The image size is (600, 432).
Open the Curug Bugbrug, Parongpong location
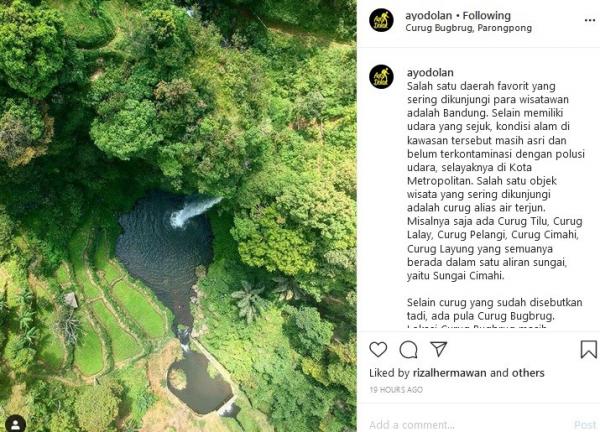point(468,28)
